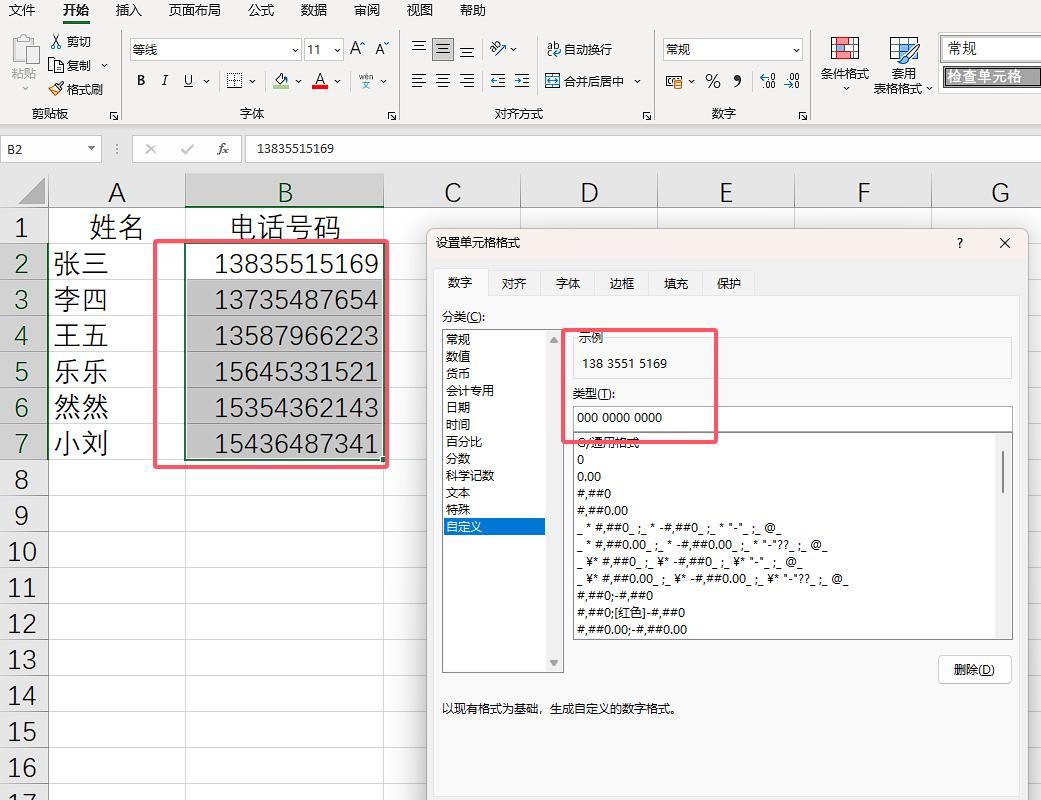
Task: Click the cell borders icon
Action: 234,81
